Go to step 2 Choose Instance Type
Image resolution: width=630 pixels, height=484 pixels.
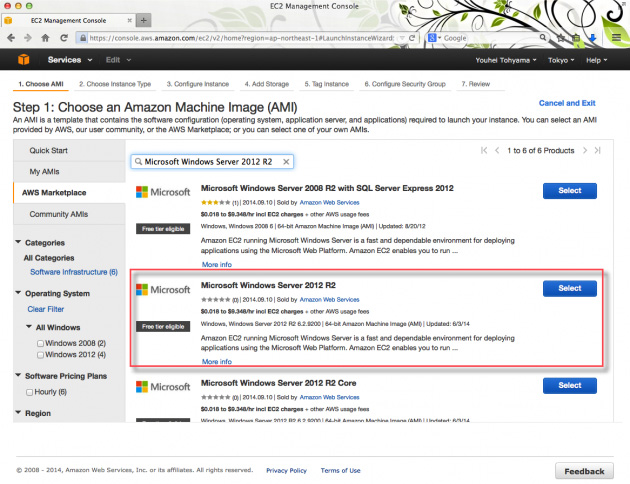(115, 84)
